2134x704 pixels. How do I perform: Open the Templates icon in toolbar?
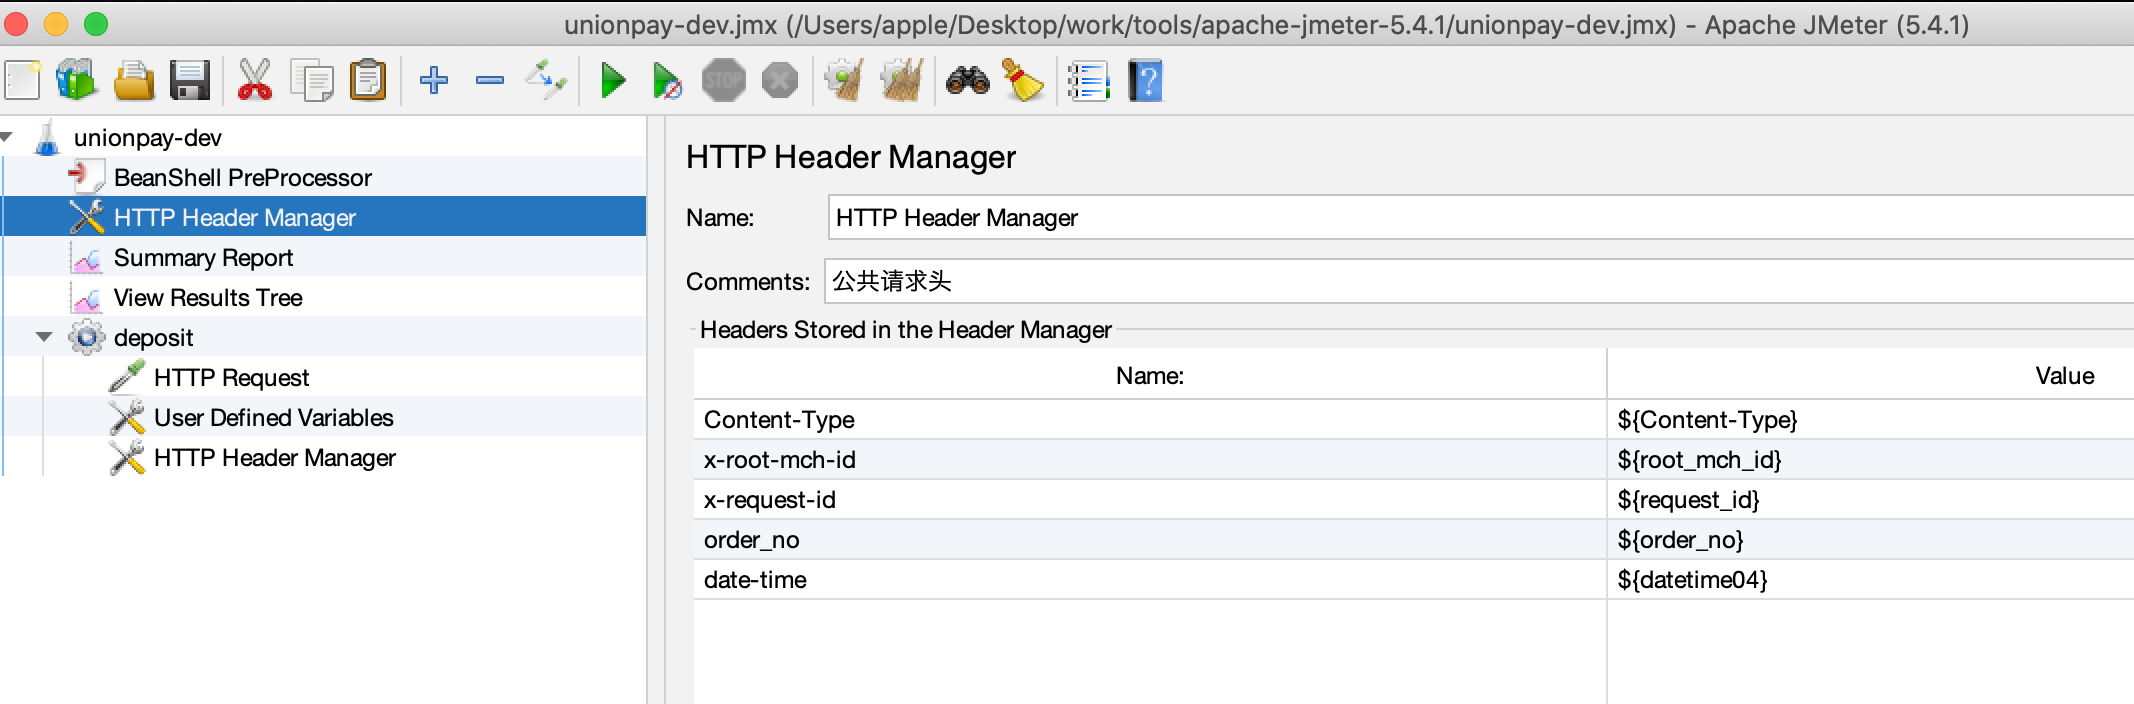pyautogui.click(x=77, y=80)
